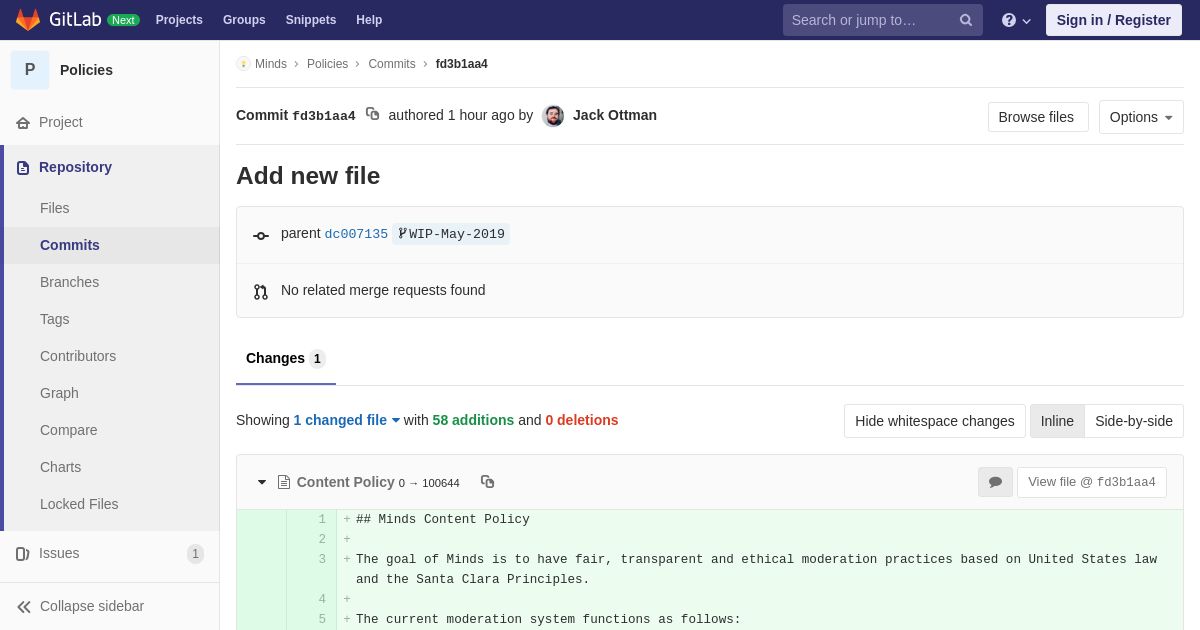Open parent commit dc007135 link

coord(356,234)
